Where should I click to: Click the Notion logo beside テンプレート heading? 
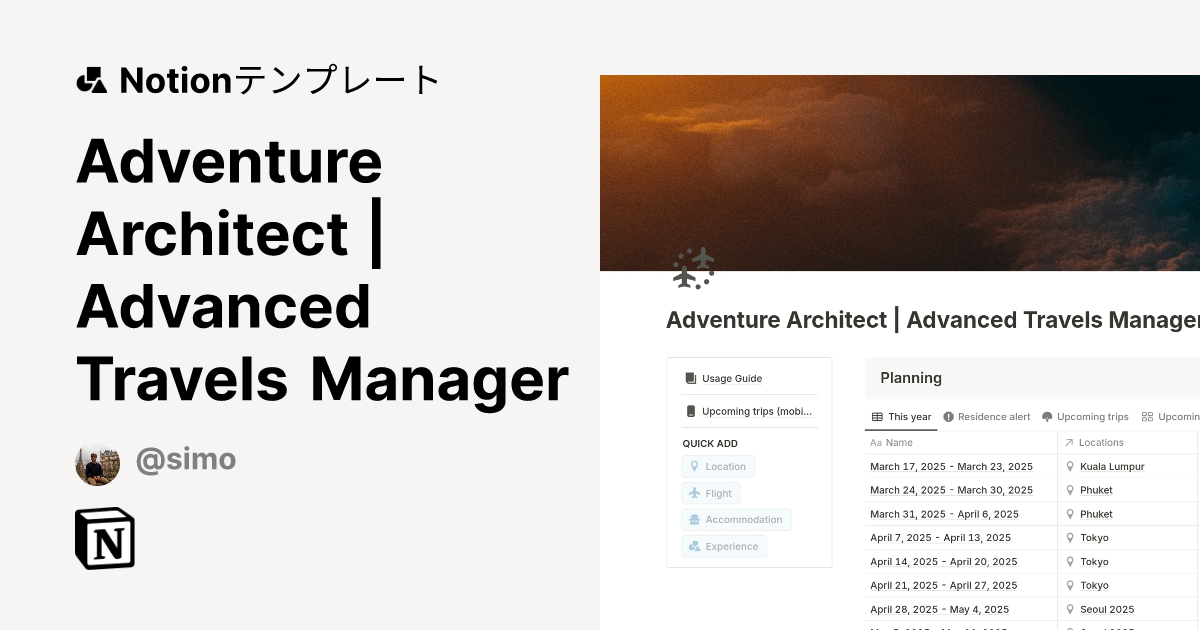pos(91,79)
